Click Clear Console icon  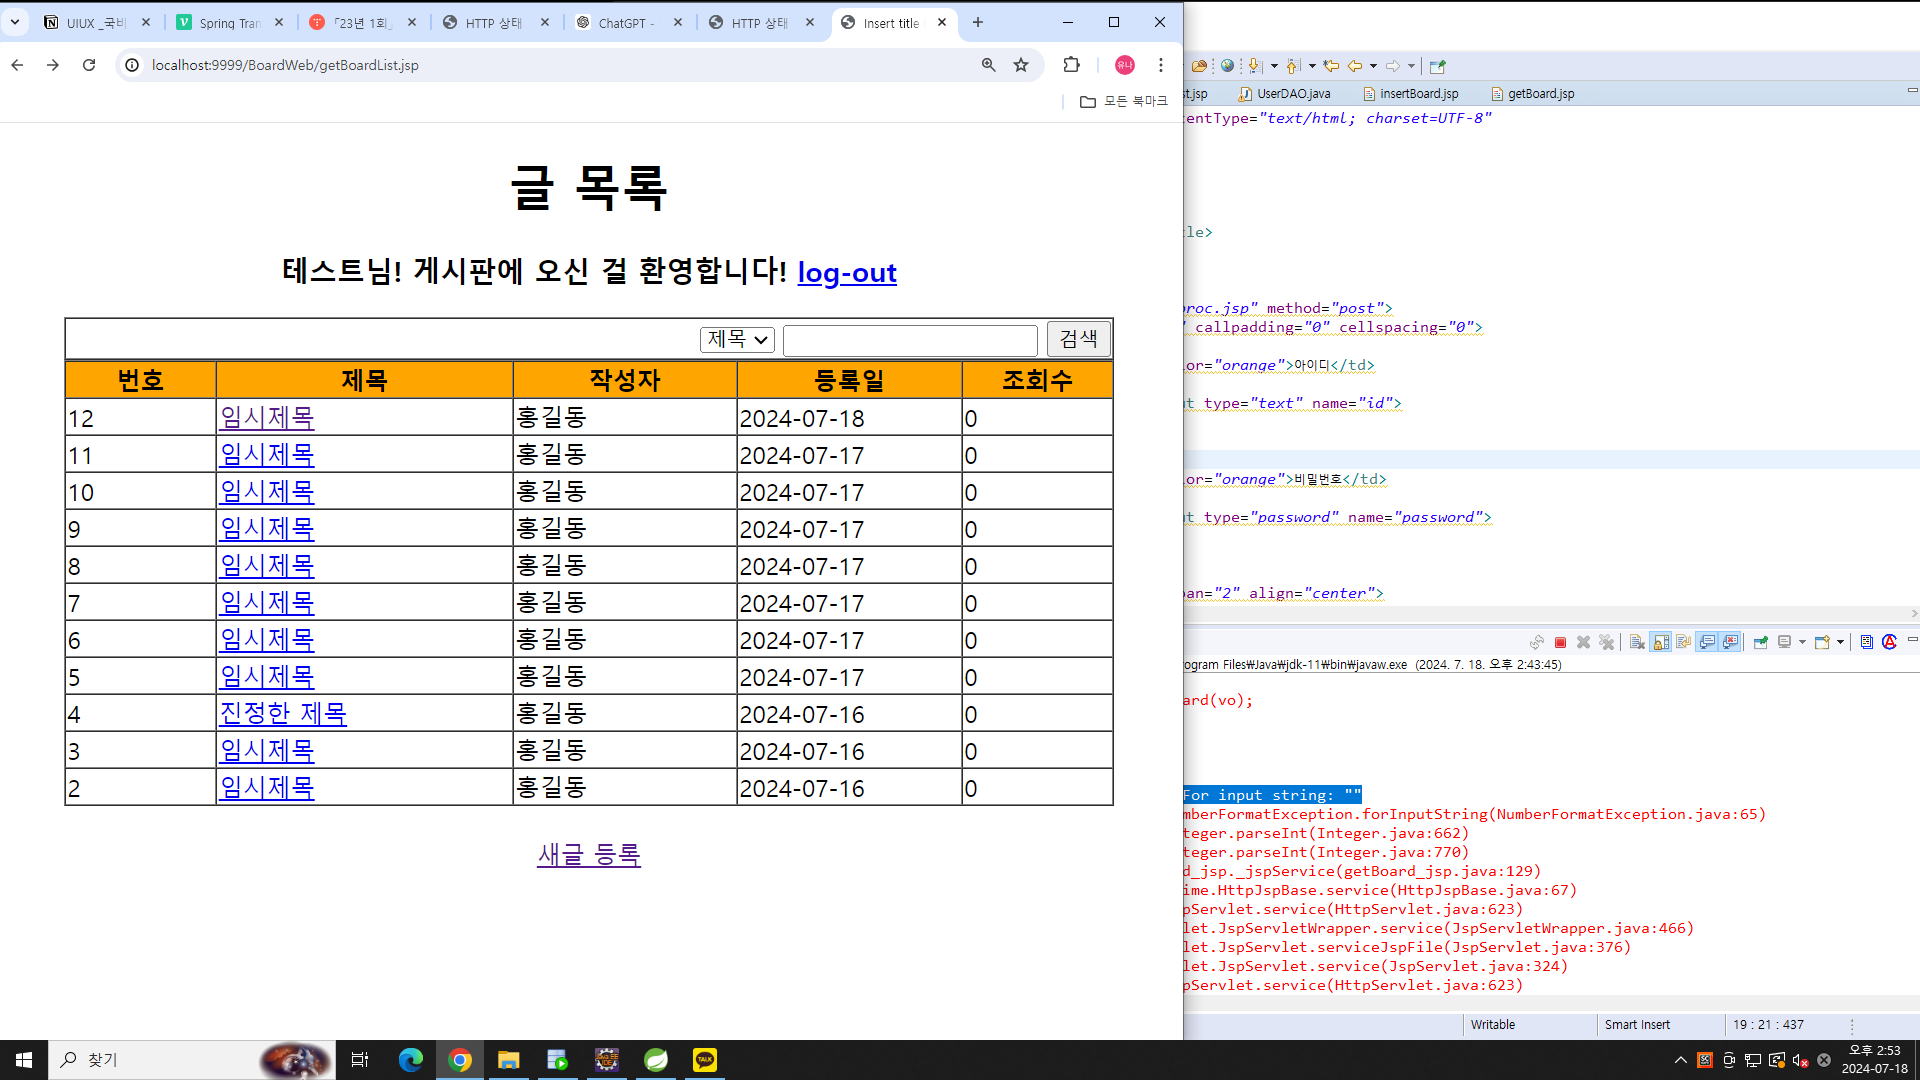(x=1637, y=642)
